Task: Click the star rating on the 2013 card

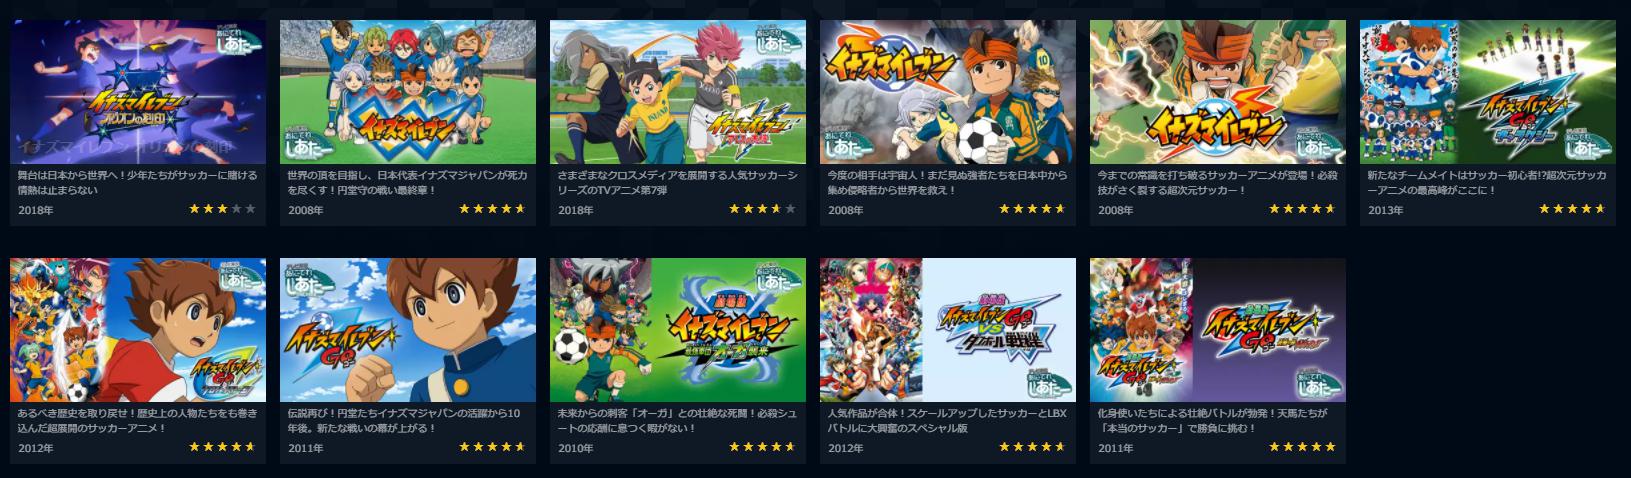Action: pyautogui.click(x=1572, y=209)
